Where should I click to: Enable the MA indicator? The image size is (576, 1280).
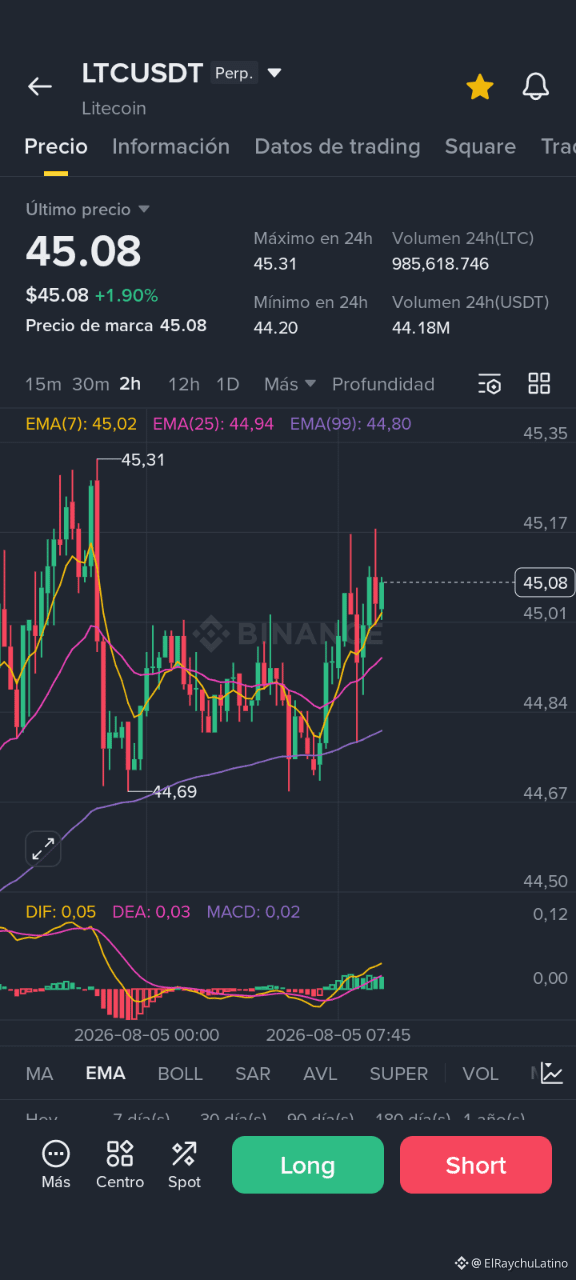(39, 1074)
